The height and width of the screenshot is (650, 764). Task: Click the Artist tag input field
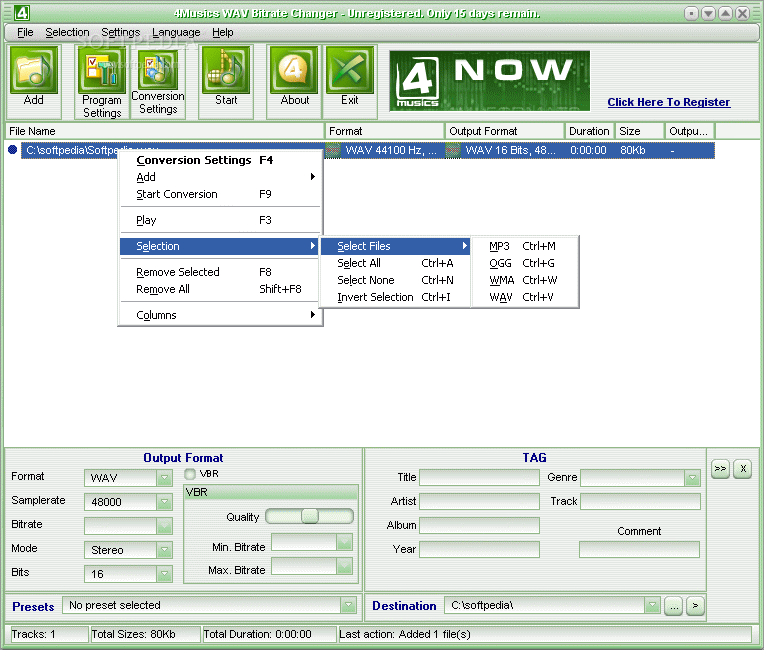[479, 501]
